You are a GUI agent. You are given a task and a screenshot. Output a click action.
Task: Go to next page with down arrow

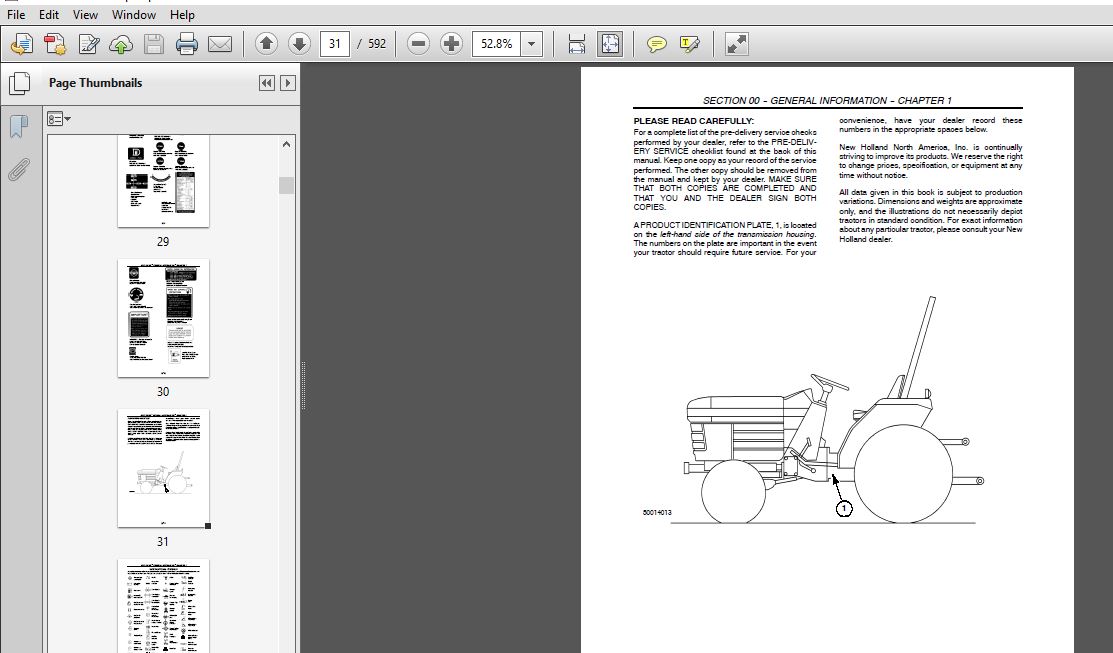[299, 44]
